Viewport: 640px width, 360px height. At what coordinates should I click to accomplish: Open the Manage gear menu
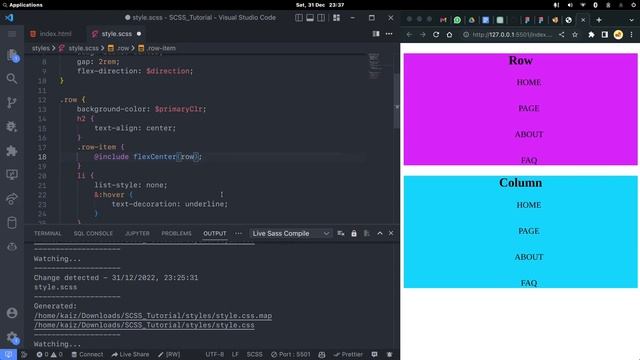(x=12, y=337)
